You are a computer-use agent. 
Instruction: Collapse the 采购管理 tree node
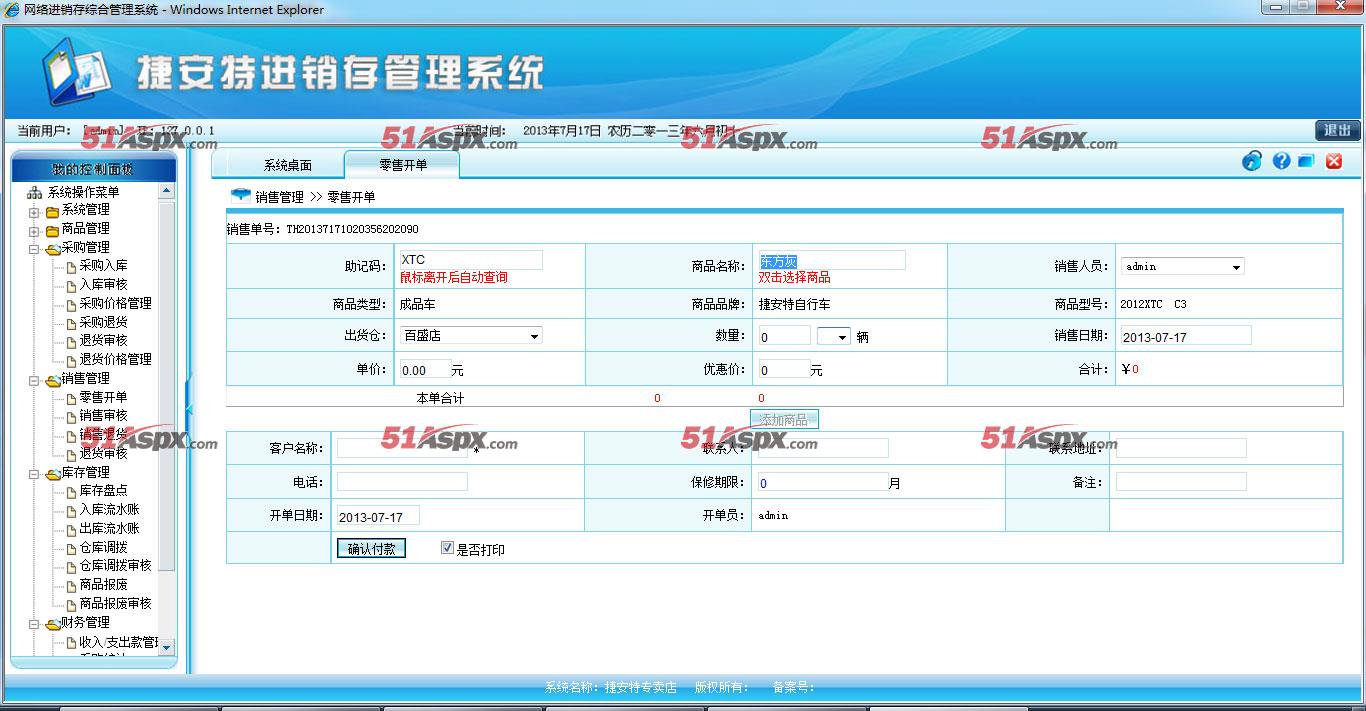click(x=34, y=249)
